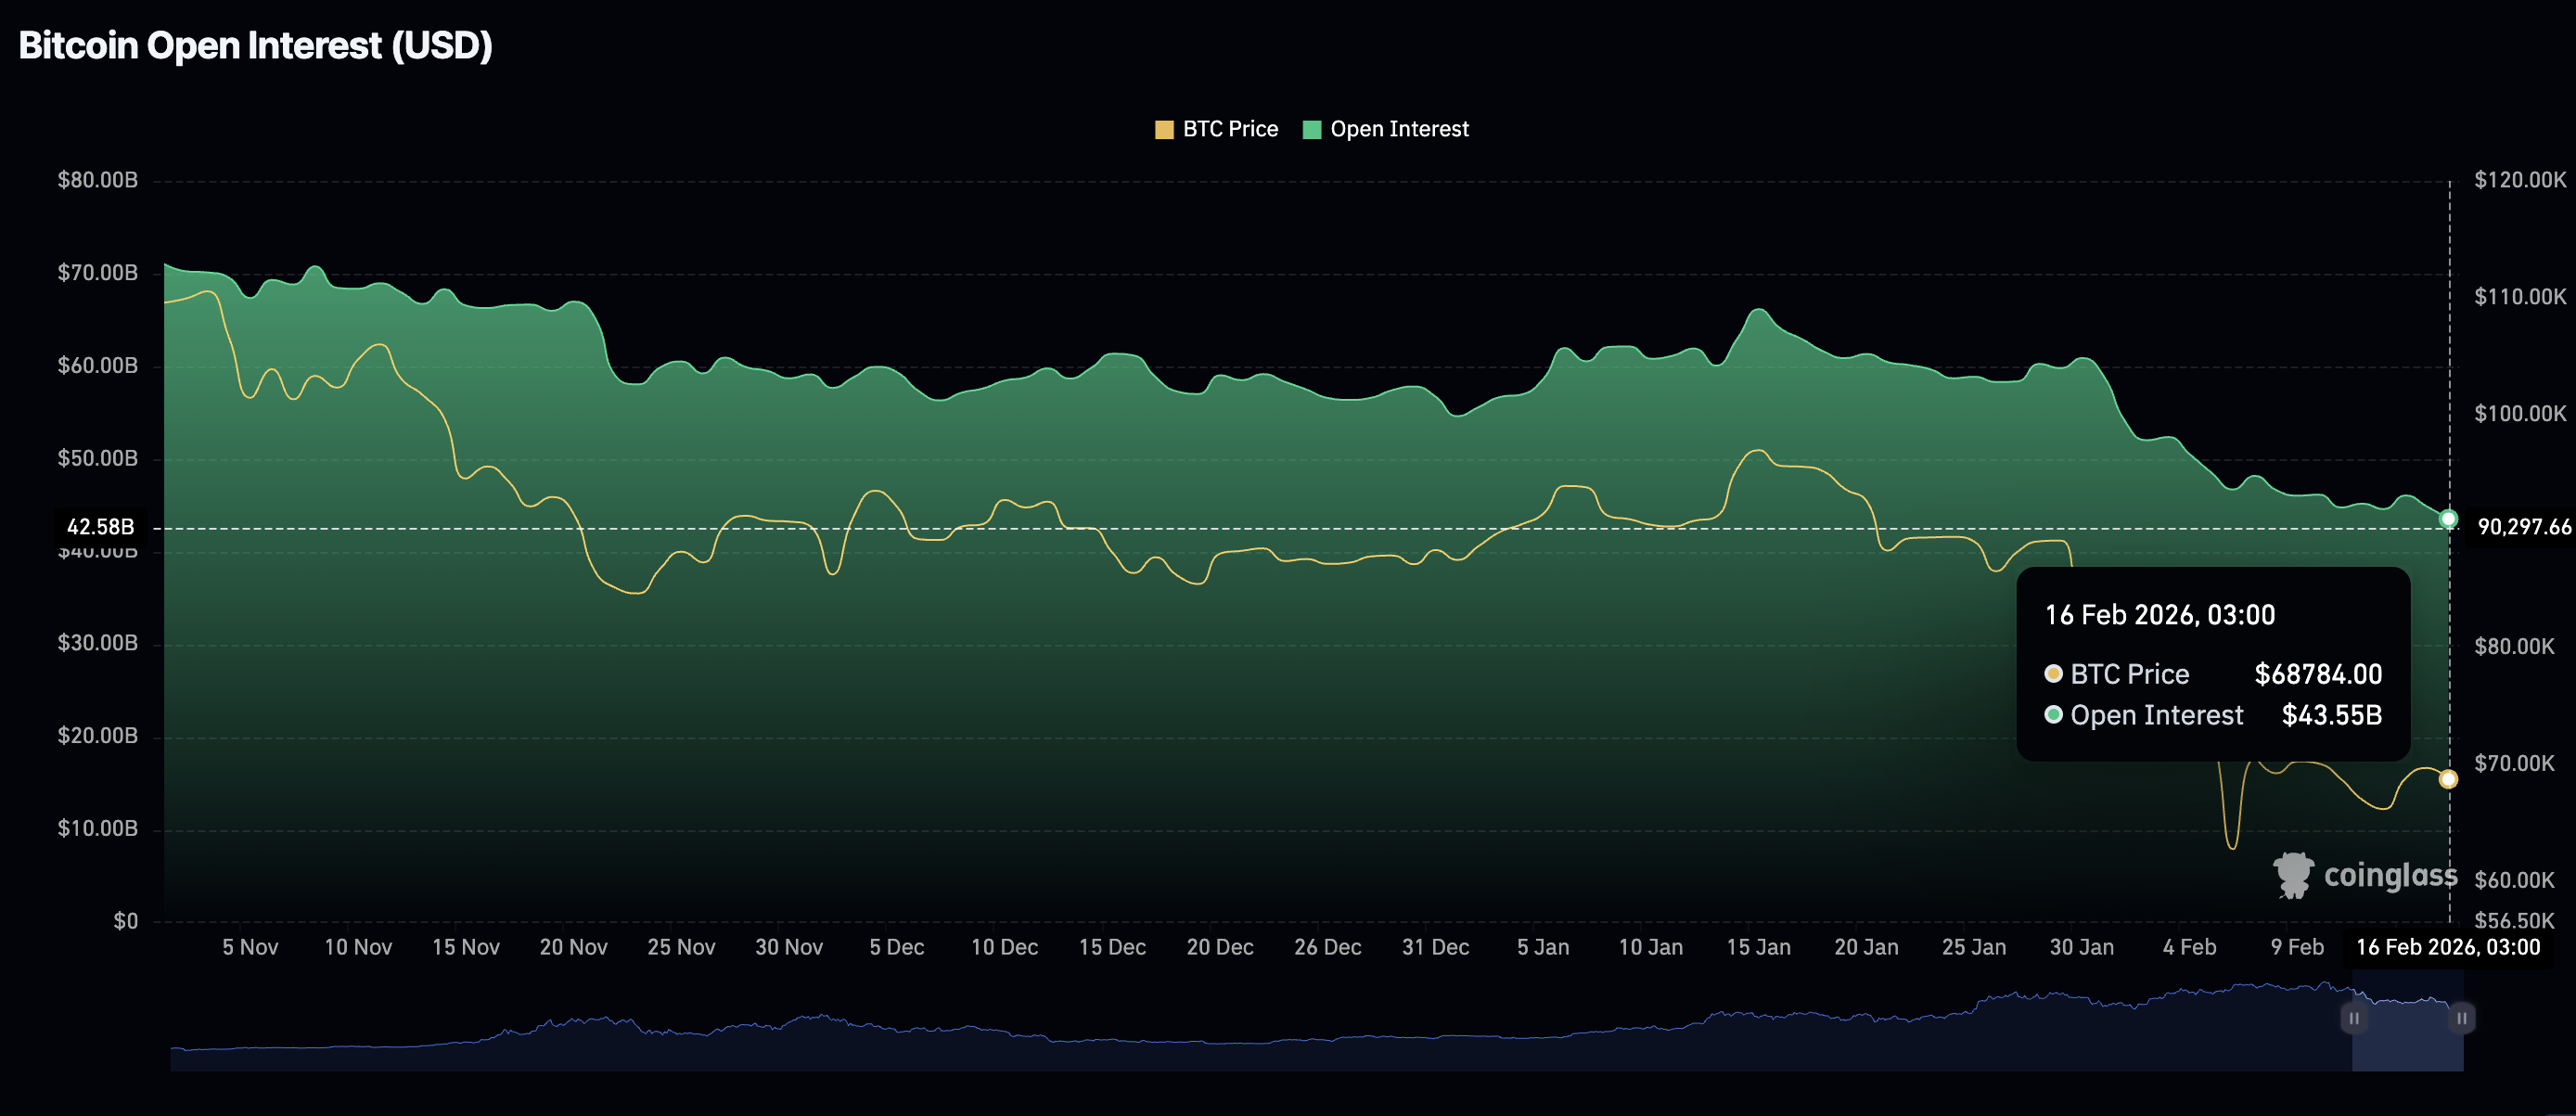Screen dimensions: 2576x1116
Task: Click the 16 Feb 2026, 03:00 axis label
Action: coord(2447,947)
